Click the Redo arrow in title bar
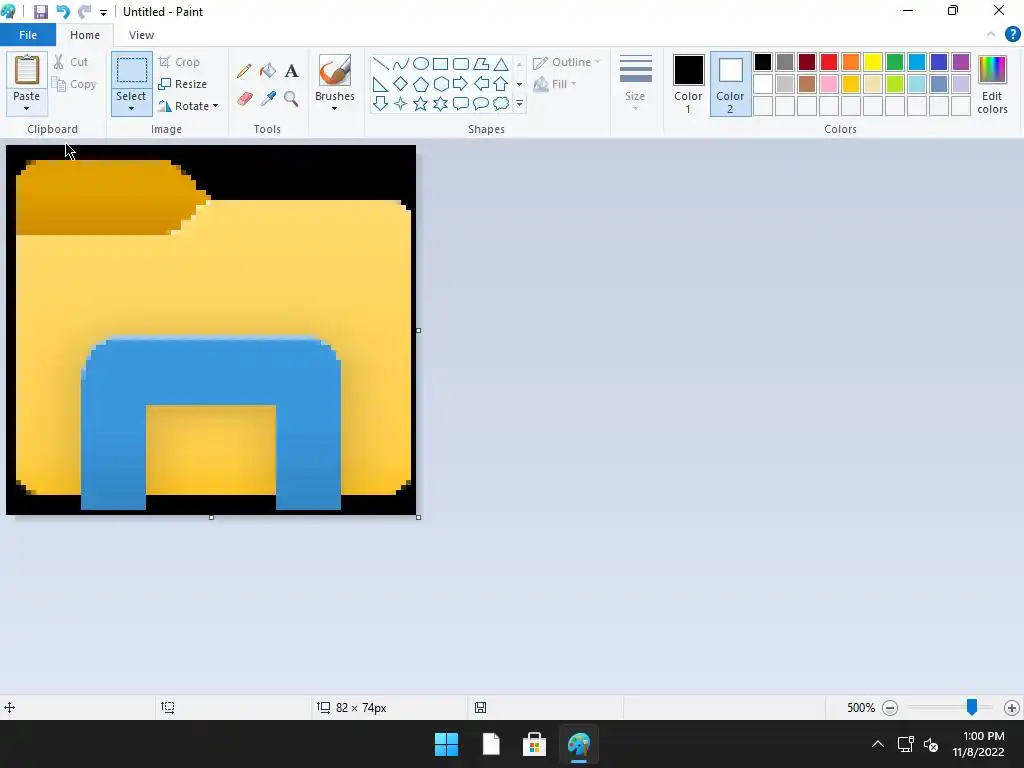This screenshot has height=768, width=1024. point(84,12)
